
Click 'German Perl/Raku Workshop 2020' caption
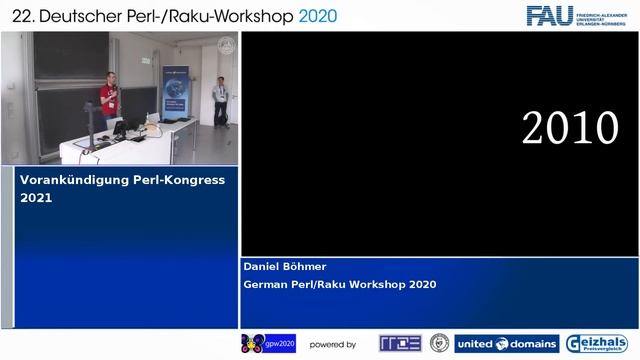[x=340, y=284]
